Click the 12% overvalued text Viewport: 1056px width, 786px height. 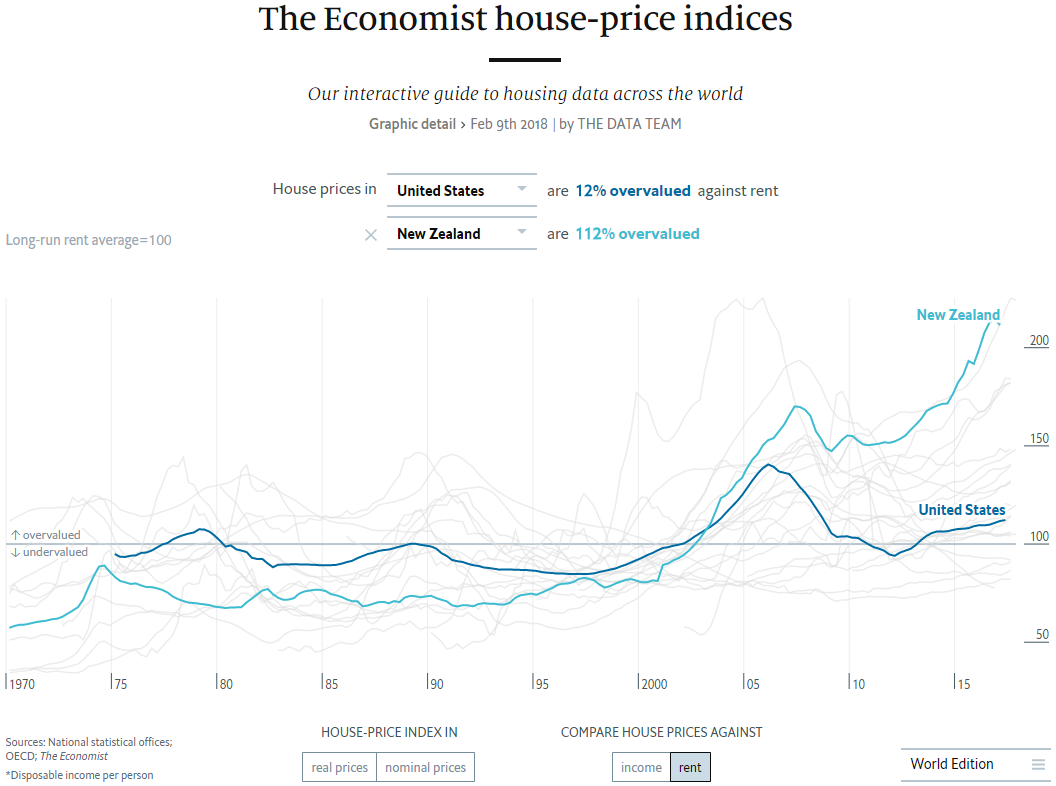point(632,191)
